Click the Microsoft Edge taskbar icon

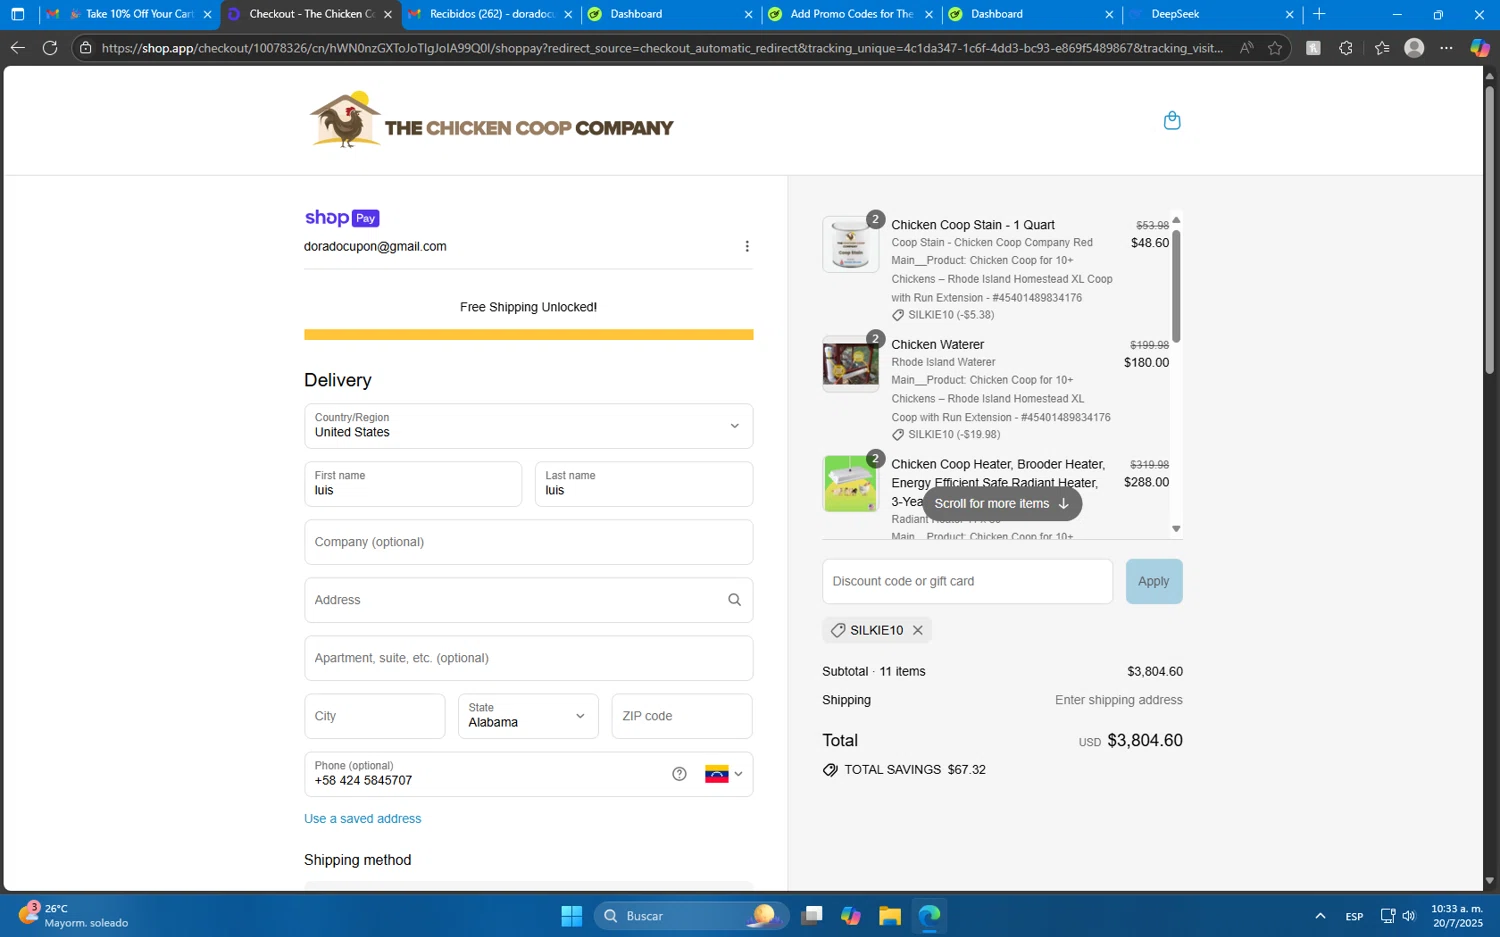[x=930, y=916]
